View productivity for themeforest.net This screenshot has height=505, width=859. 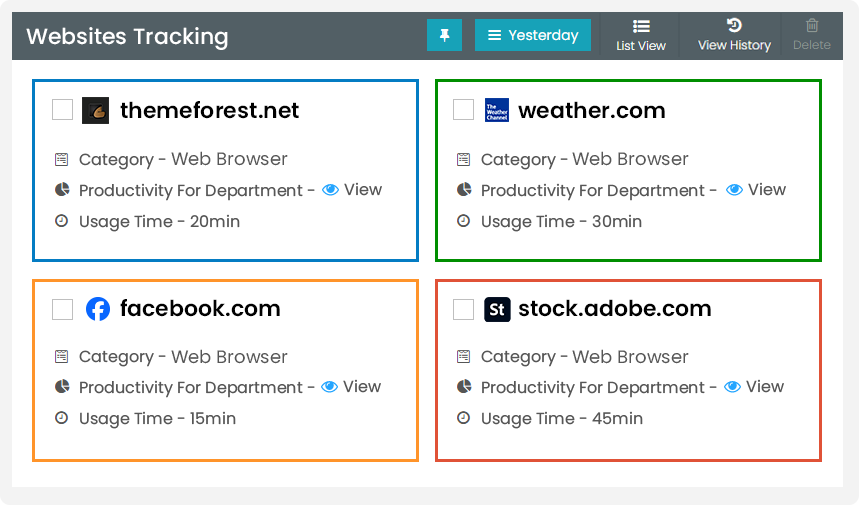[352, 190]
